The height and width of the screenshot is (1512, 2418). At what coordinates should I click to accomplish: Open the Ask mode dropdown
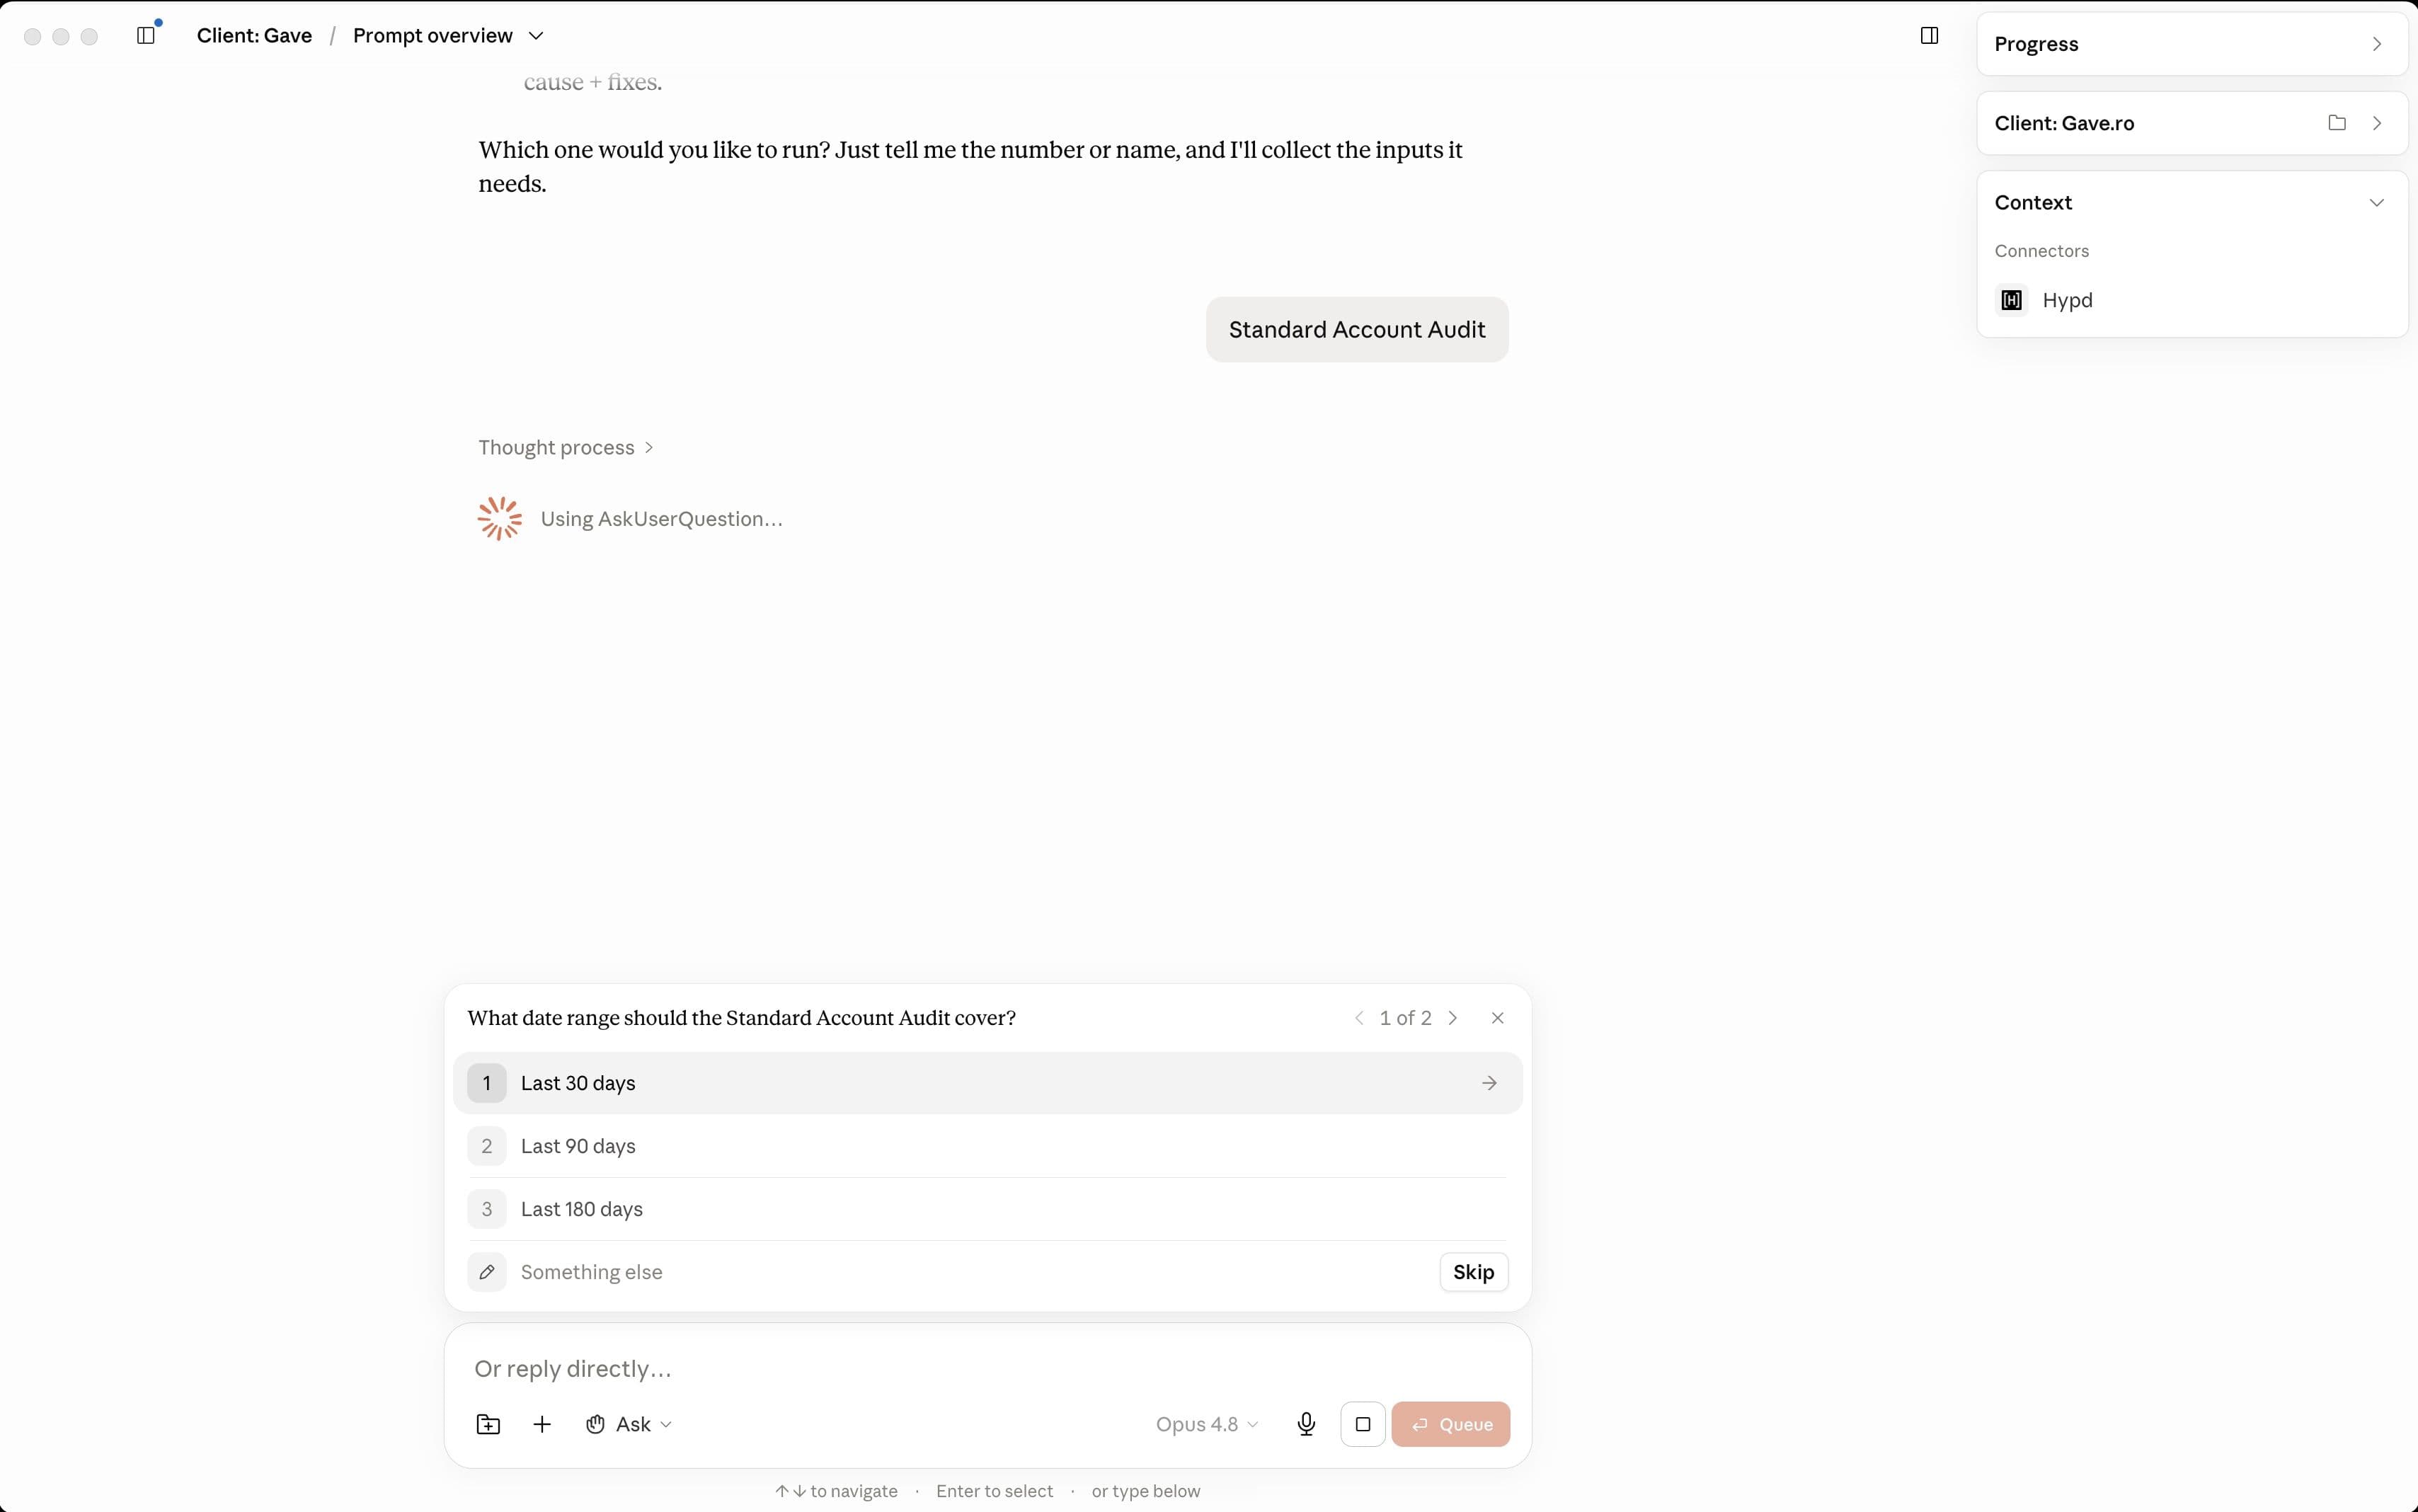[629, 1424]
